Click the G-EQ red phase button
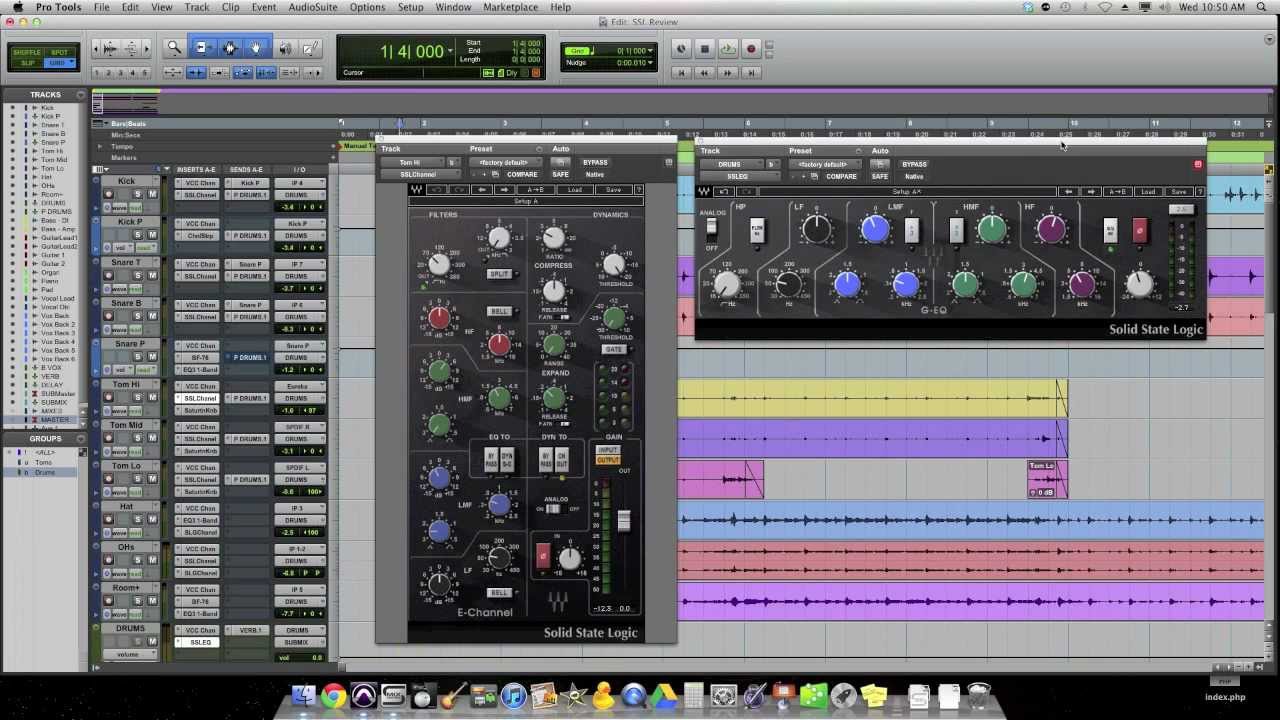Screen dimensions: 1280x720 (x=1139, y=230)
